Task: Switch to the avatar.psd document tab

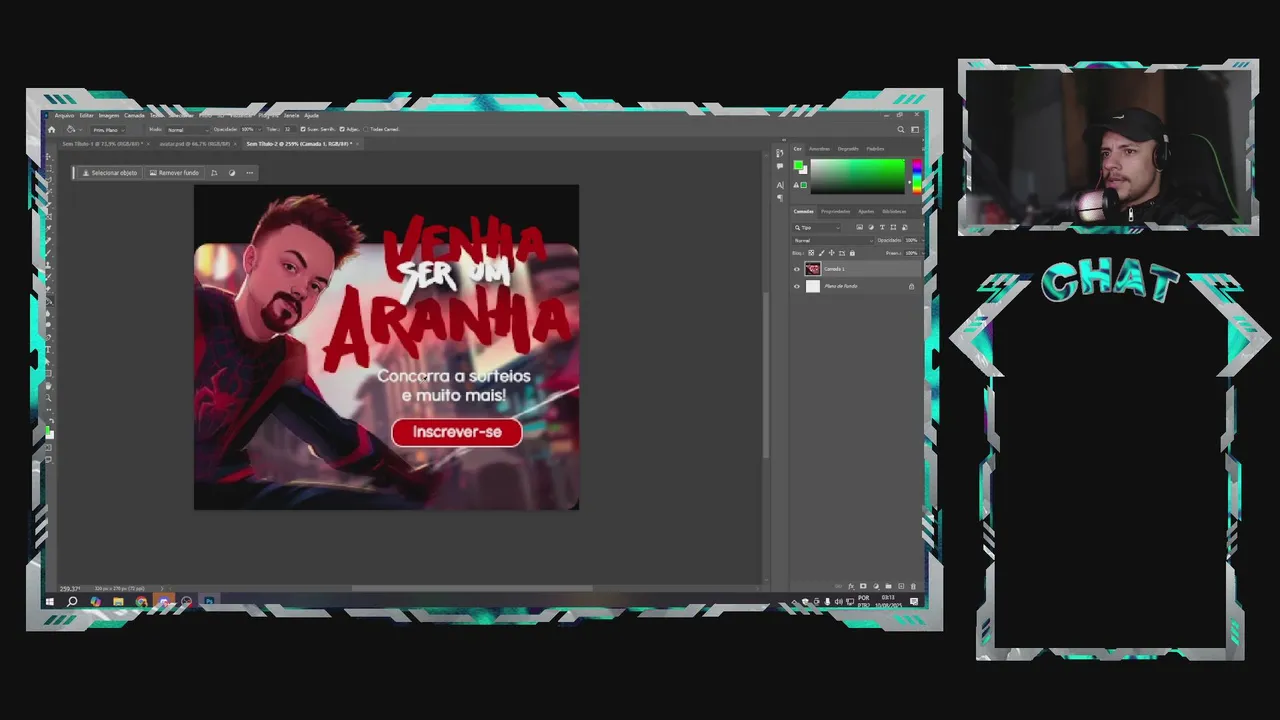Action: pyautogui.click(x=195, y=144)
